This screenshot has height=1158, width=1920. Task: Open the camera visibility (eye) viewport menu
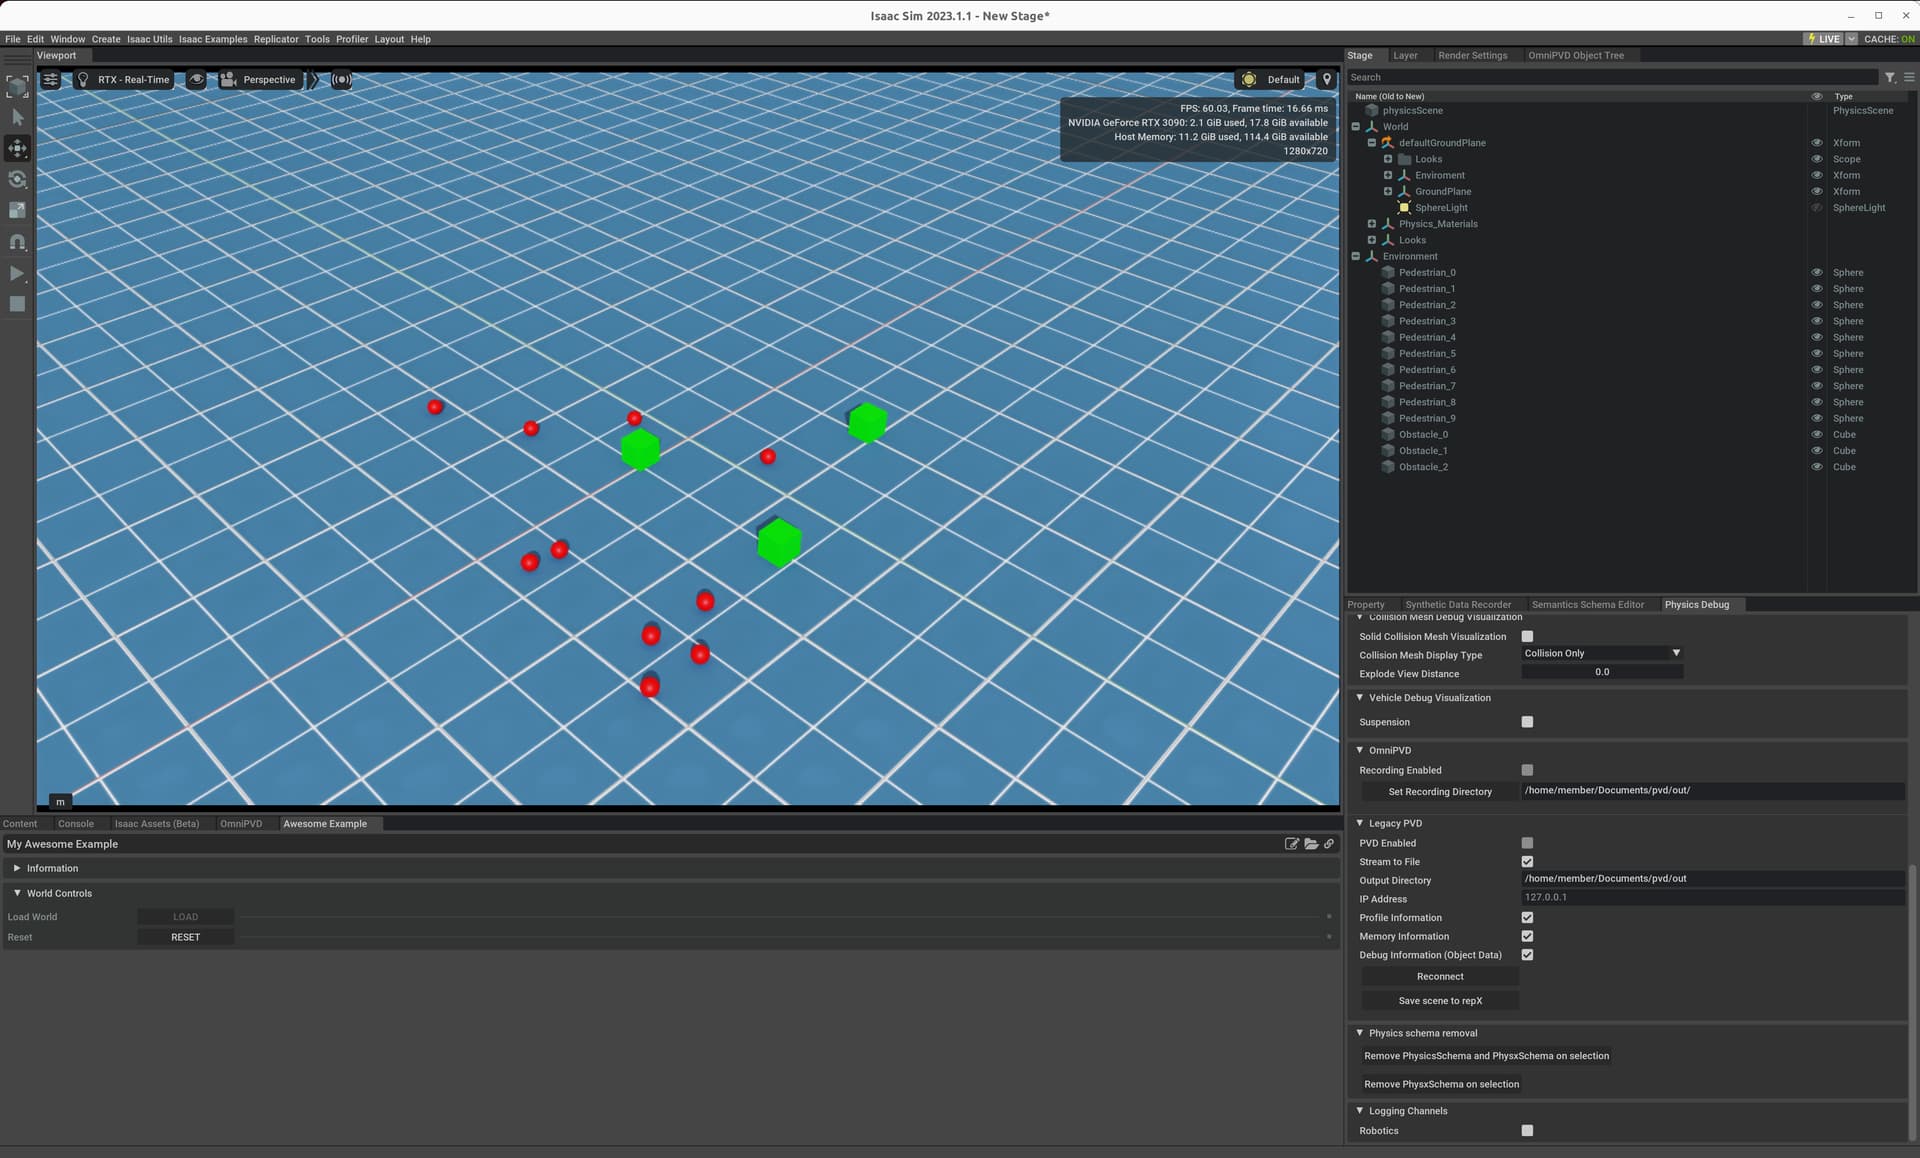(x=196, y=80)
